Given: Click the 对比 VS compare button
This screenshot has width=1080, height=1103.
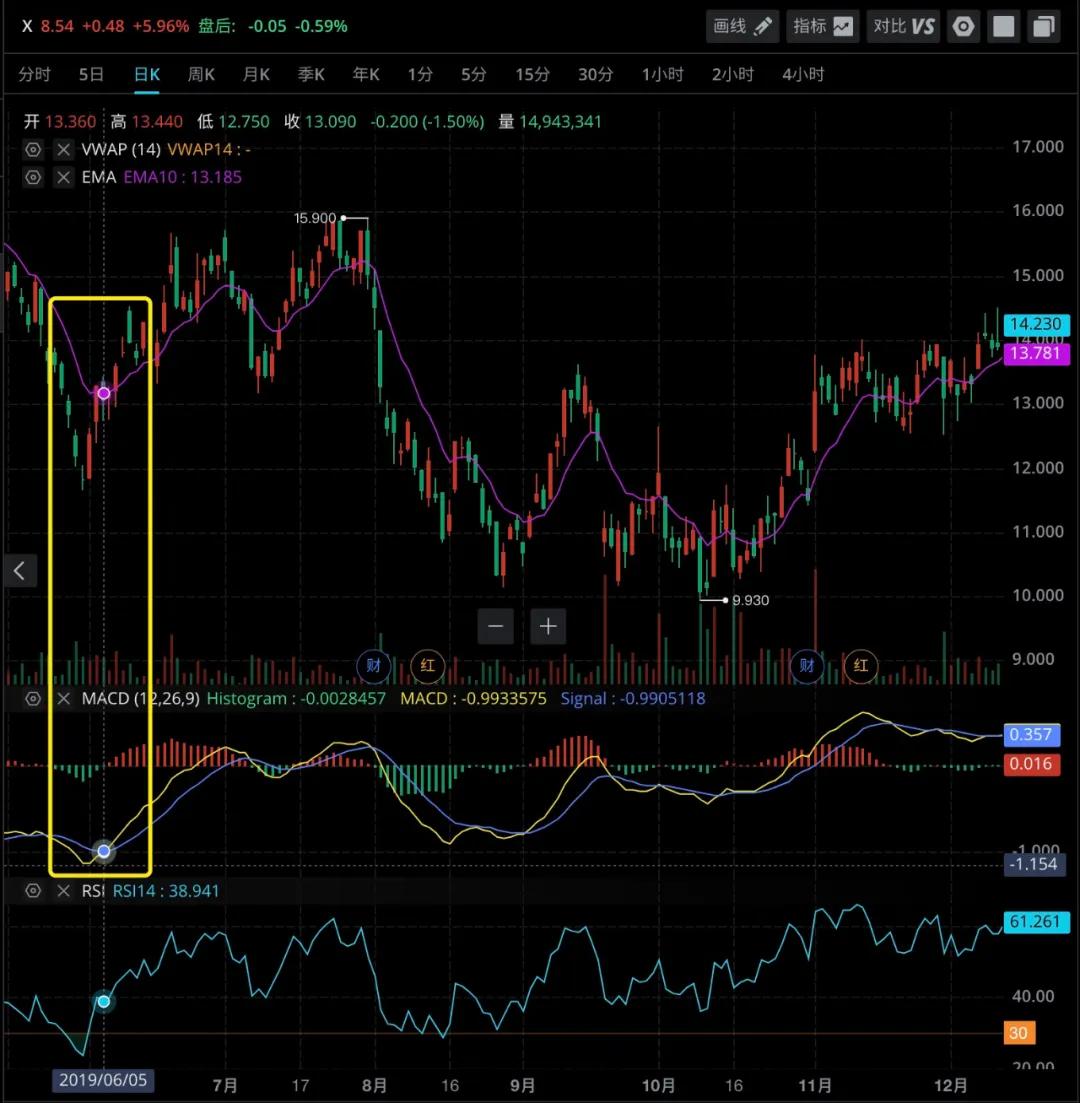Looking at the screenshot, I should coord(903,26).
